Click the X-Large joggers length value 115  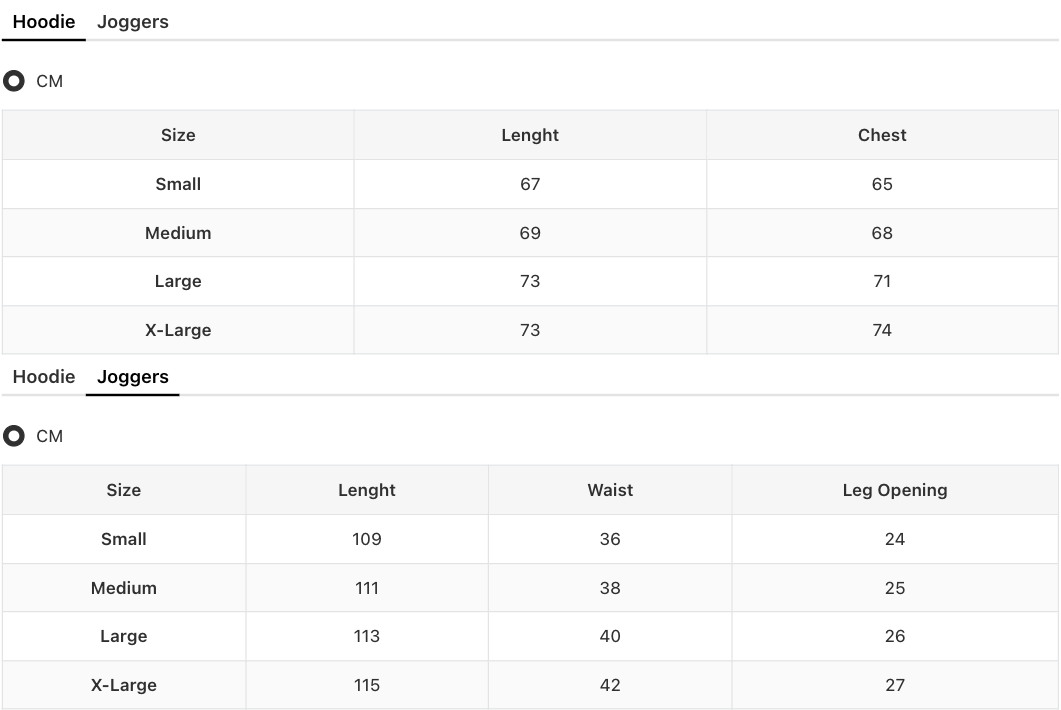click(x=367, y=685)
